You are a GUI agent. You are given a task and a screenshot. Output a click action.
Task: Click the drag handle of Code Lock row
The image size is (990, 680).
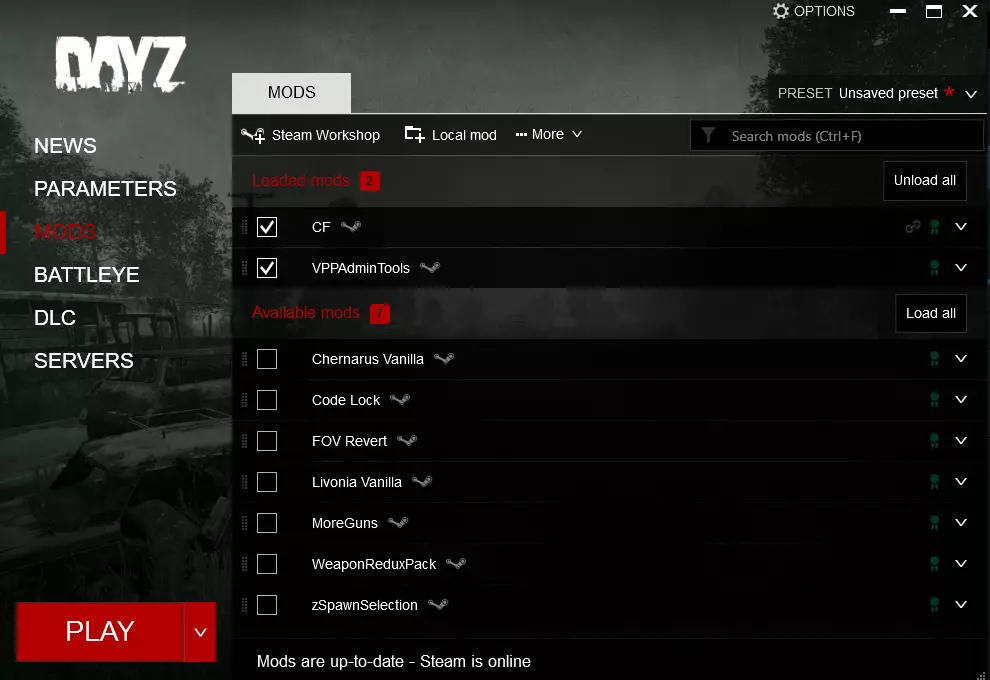(245, 400)
